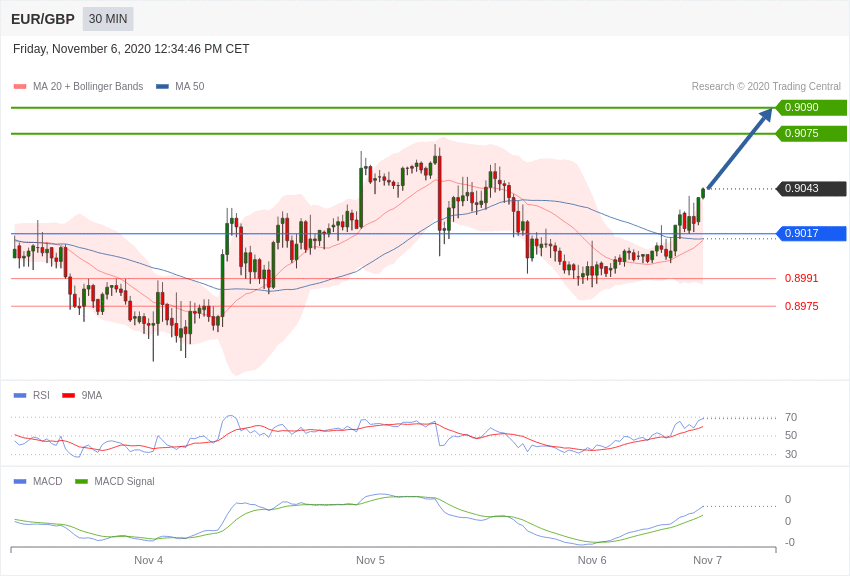Click the RSI legend swatch
The image size is (850, 576).
[20, 396]
